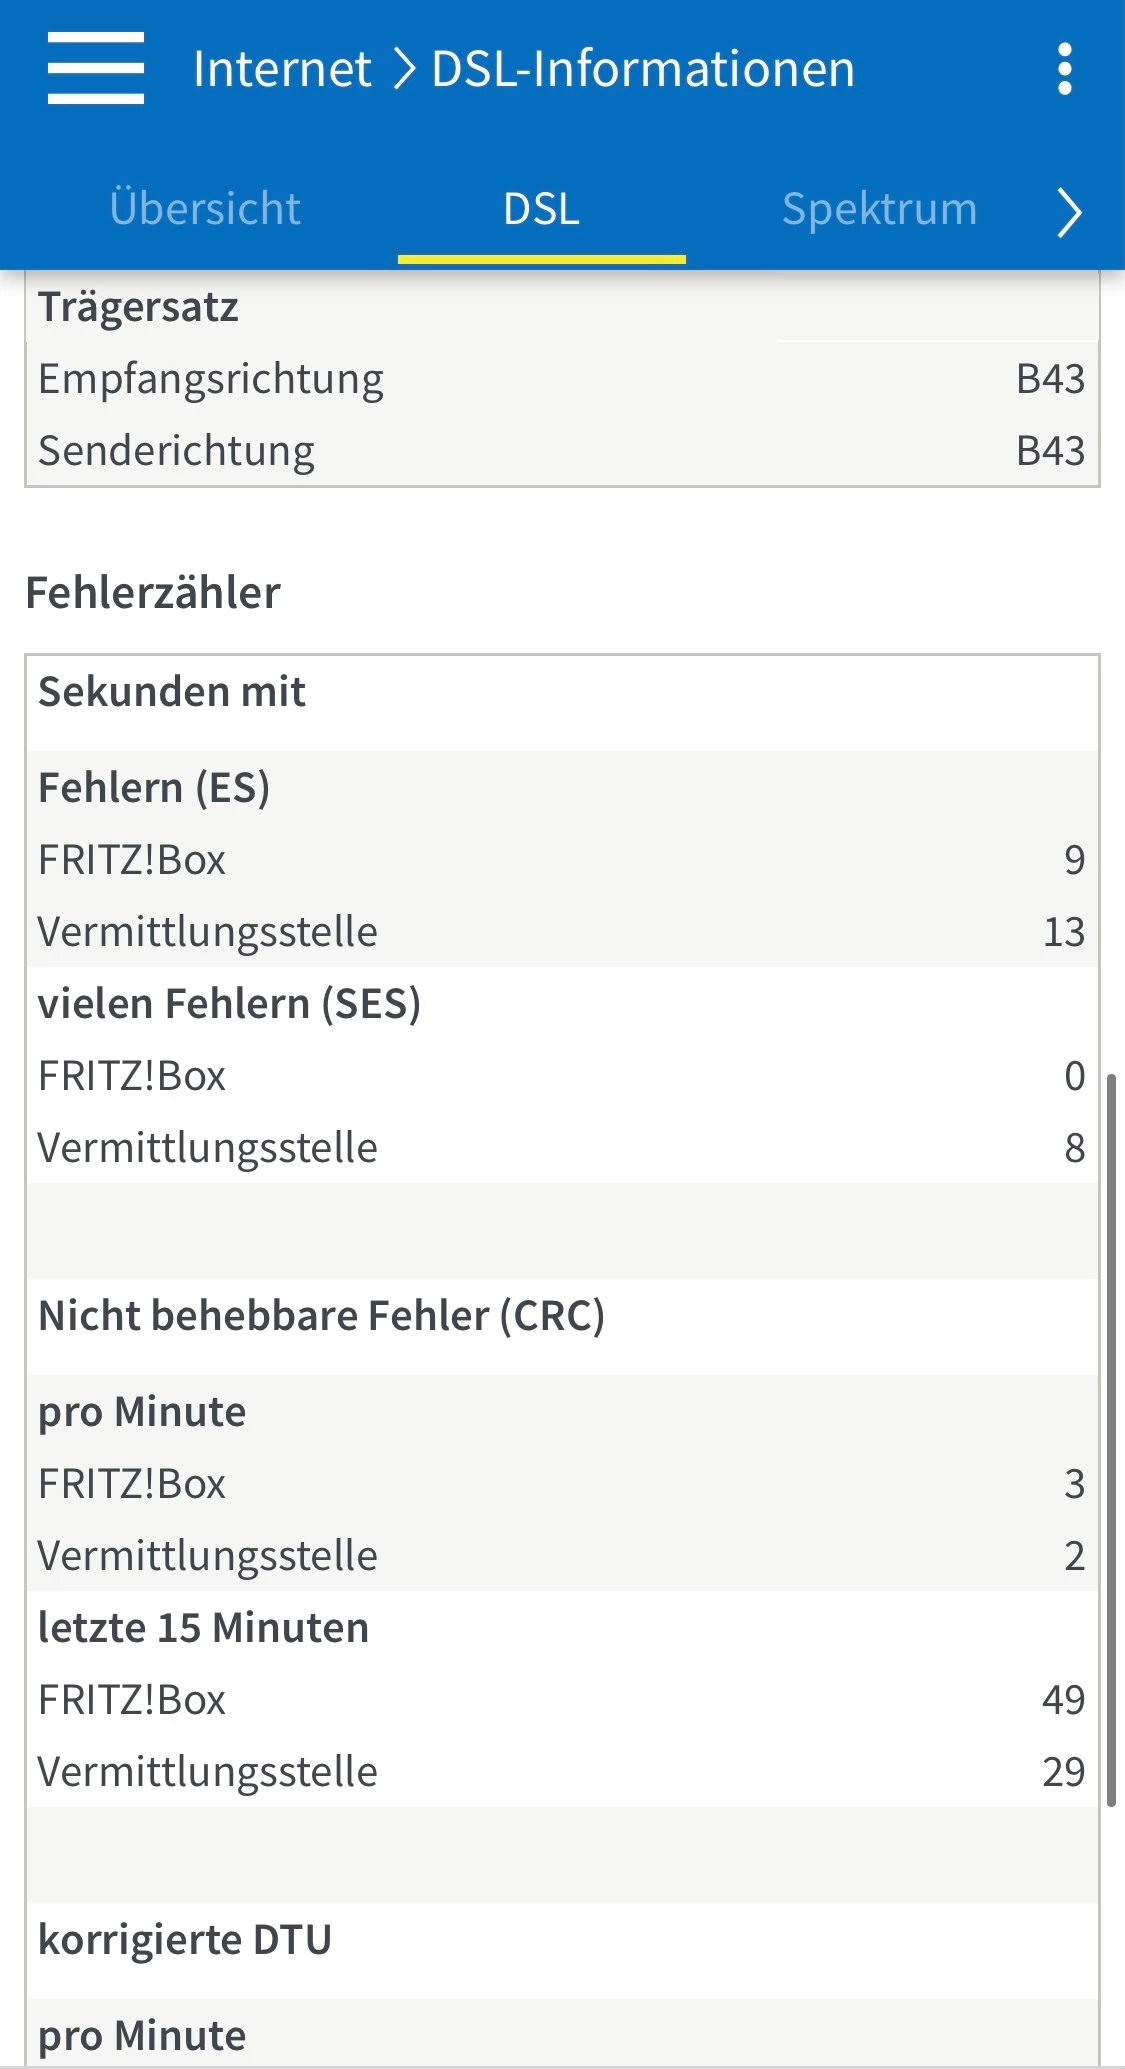This screenshot has width=1125, height=2069.
Task: Select the DSL tab
Action: [541, 209]
